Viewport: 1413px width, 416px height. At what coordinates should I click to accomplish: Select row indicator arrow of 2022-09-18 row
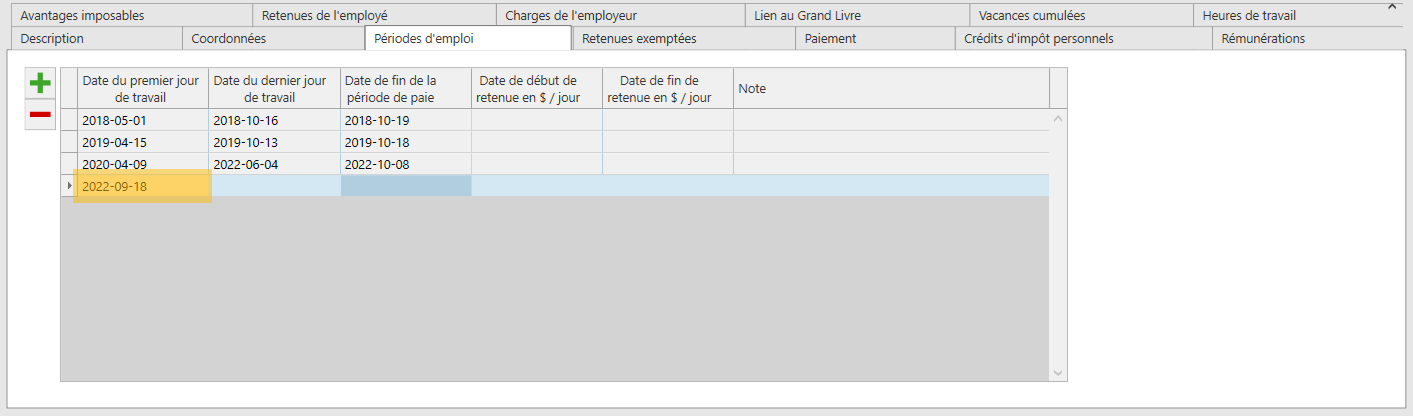click(x=69, y=186)
